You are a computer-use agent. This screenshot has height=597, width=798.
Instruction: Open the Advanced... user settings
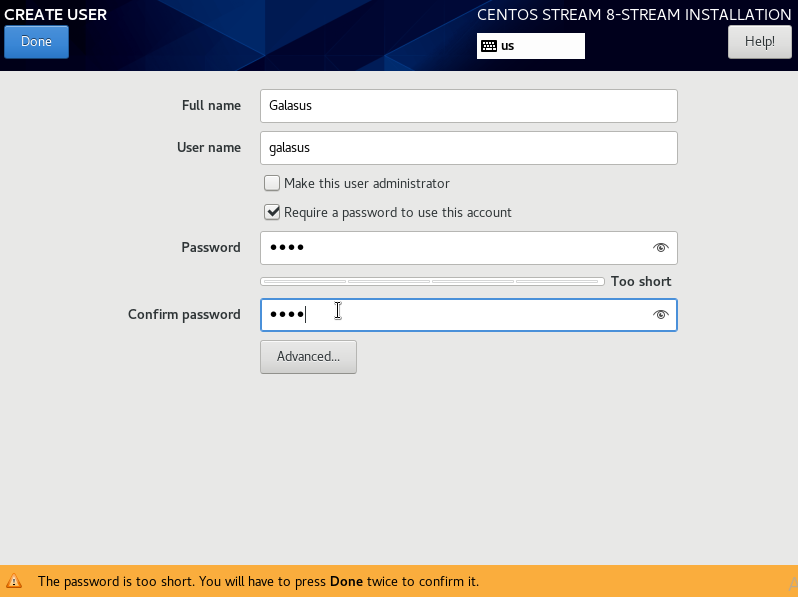(308, 357)
